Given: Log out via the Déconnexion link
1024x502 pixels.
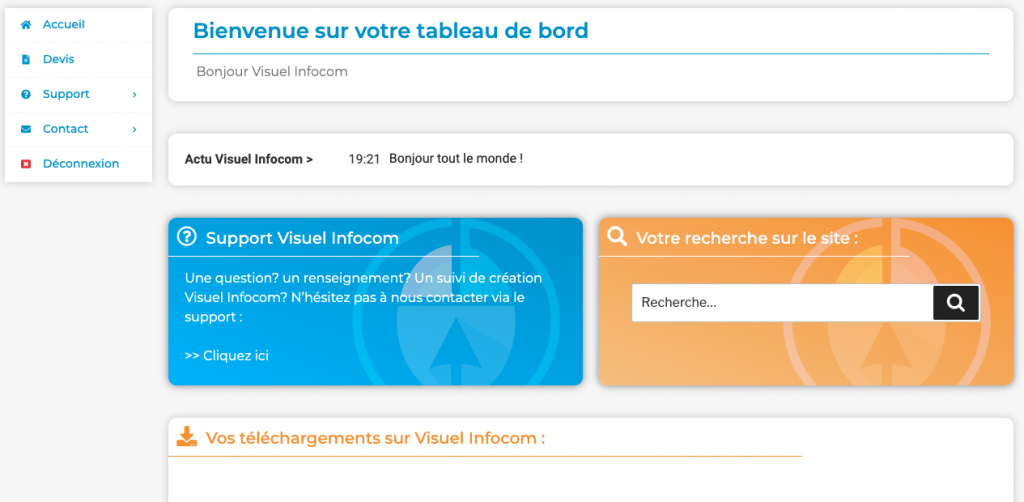Looking at the screenshot, I should click(x=81, y=164).
